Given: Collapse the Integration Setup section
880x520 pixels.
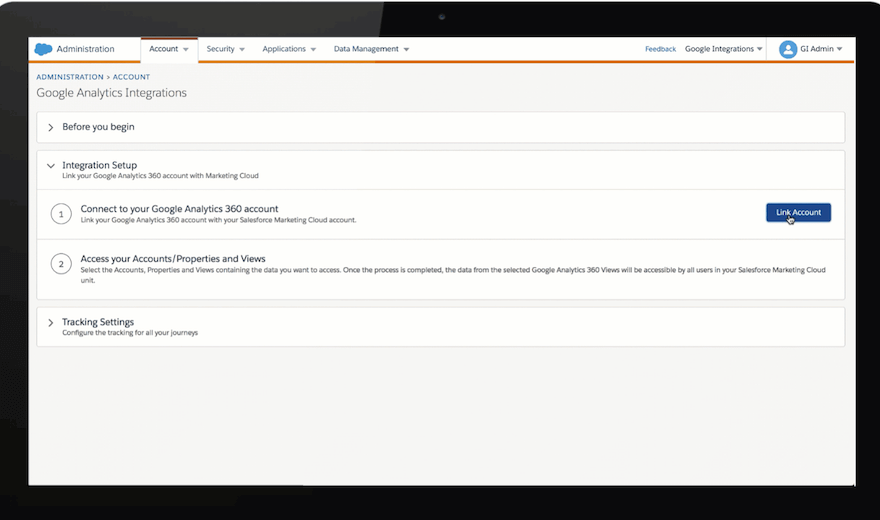Looking at the screenshot, I should [51, 165].
